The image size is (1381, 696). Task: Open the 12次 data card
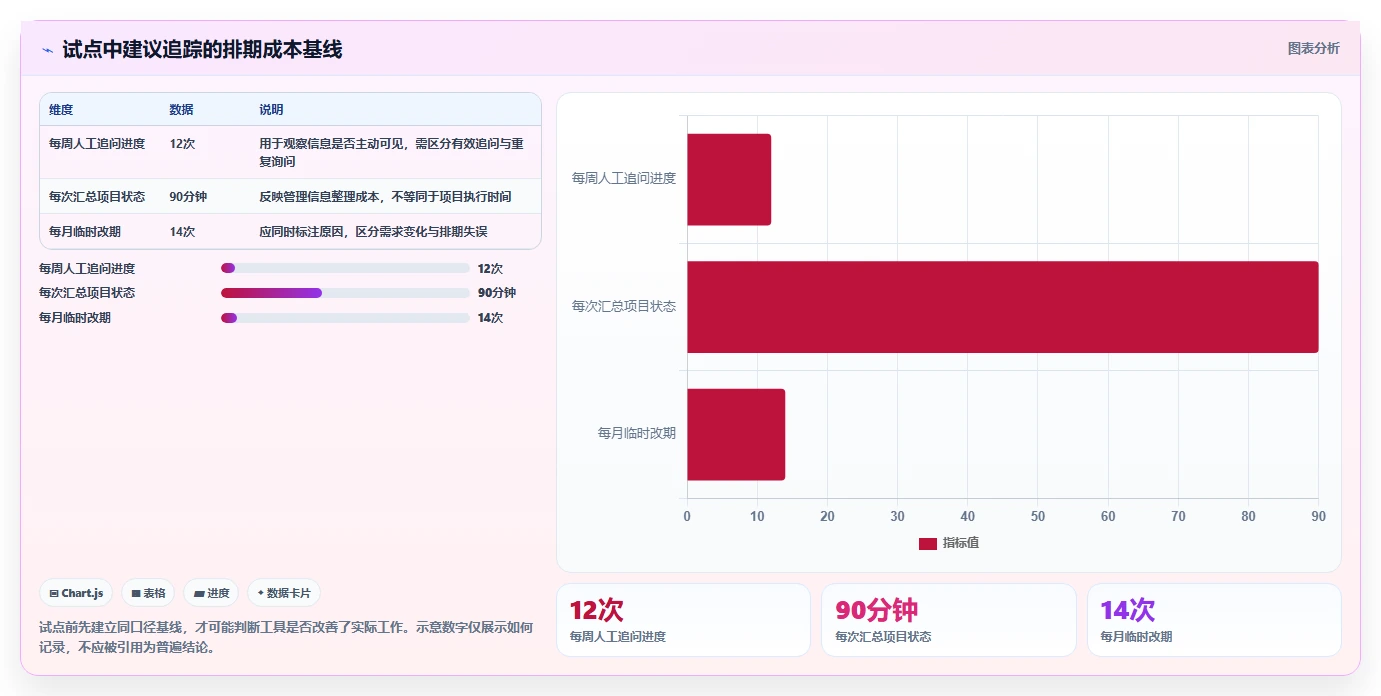tap(683, 620)
